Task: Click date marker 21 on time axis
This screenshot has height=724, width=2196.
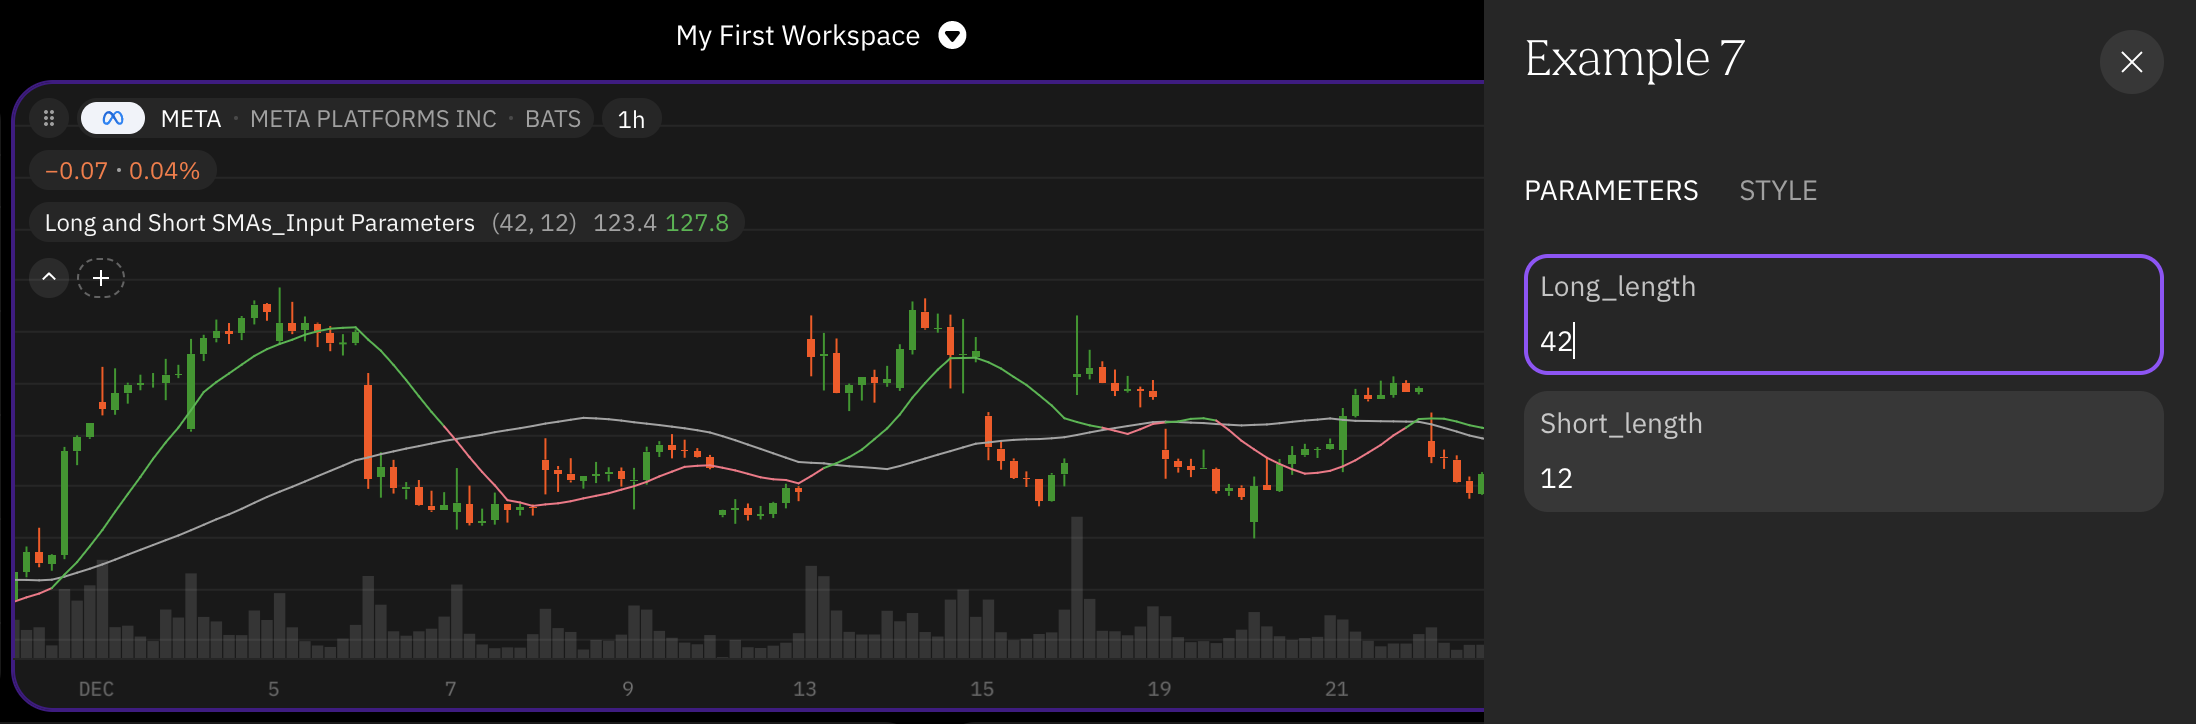Action: point(1336,689)
